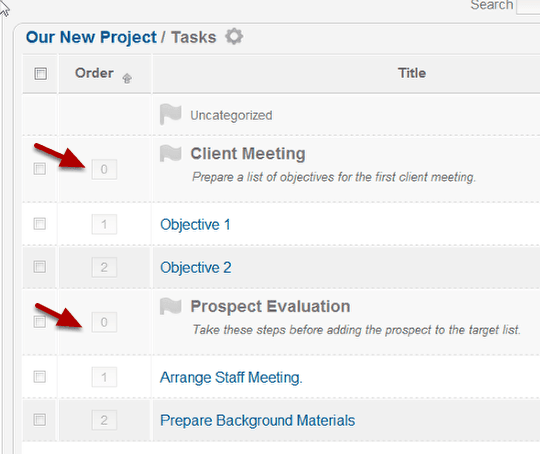Check the Client Meeting row checkbox
Screen dimensions: 540x454
(40, 169)
